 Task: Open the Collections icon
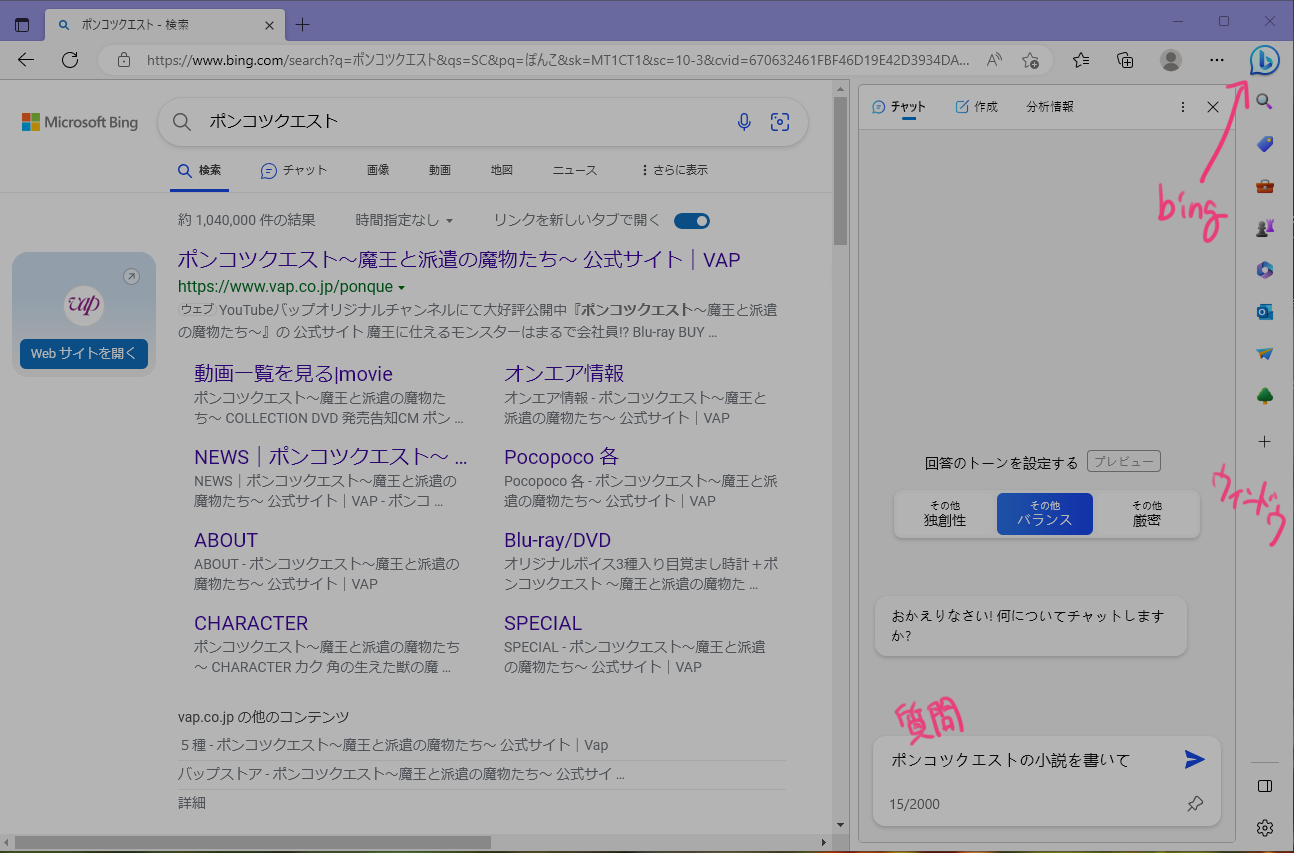point(1125,60)
